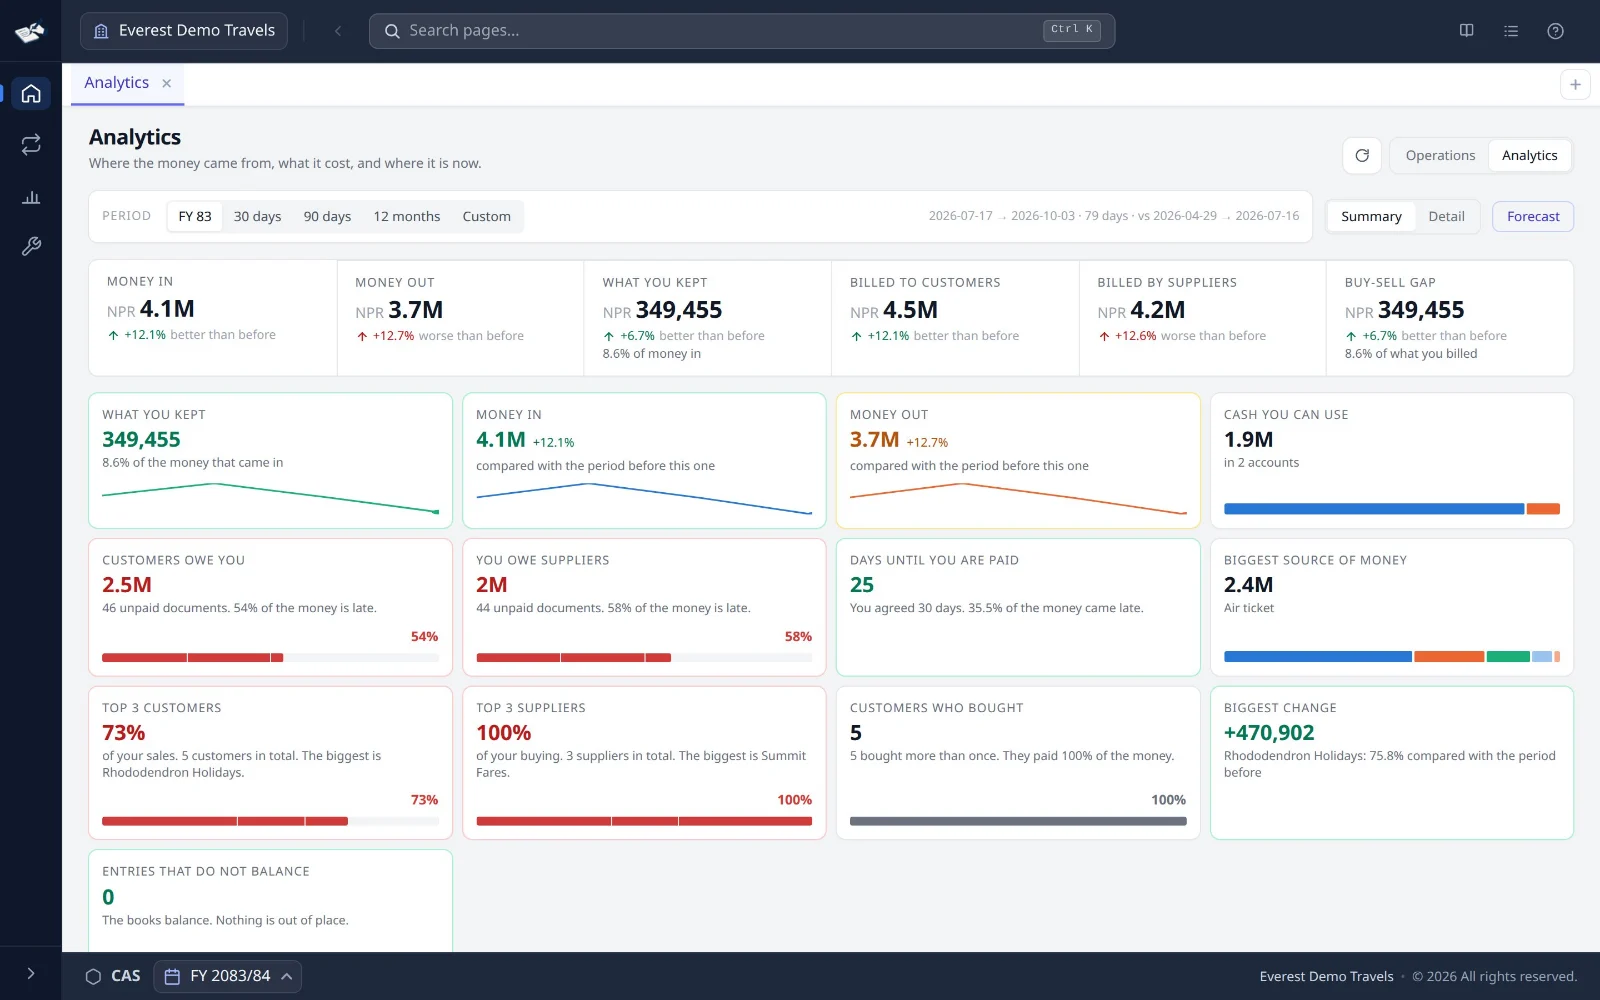Image resolution: width=1600 pixels, height=1000 pixels.
Task: Choose the Custom period option
Action: [x=486, y=216]
